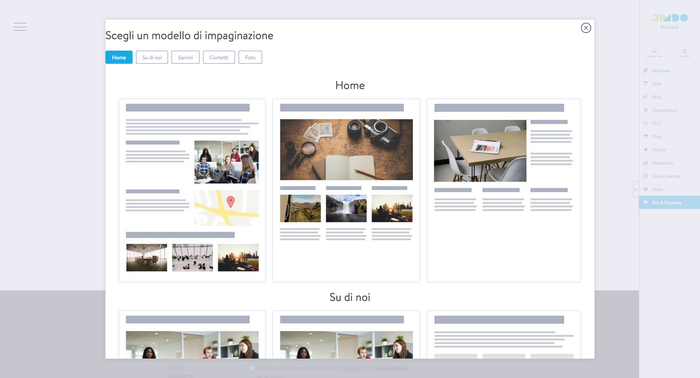Open Partner from the sidebar

coord(669,150)
